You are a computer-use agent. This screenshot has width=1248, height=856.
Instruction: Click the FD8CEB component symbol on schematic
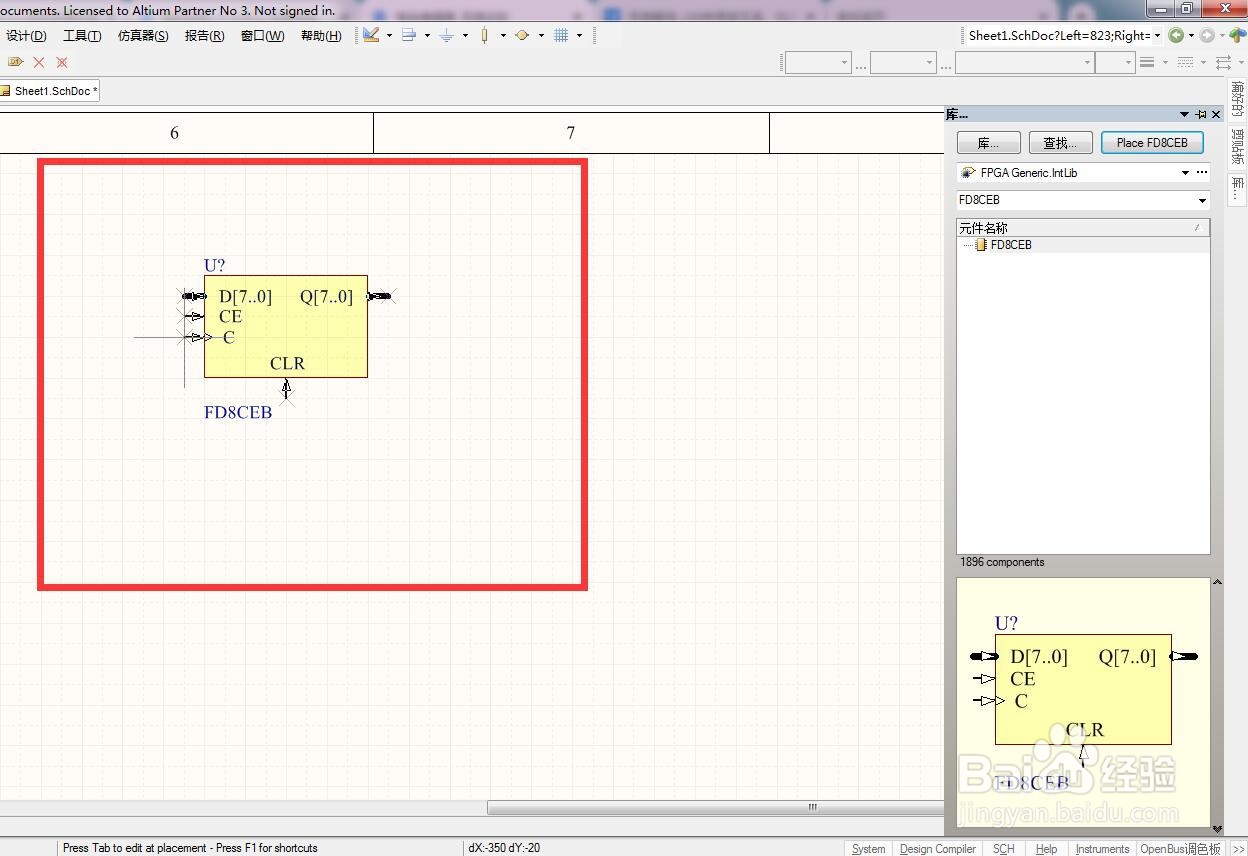[x=285, y=326]
